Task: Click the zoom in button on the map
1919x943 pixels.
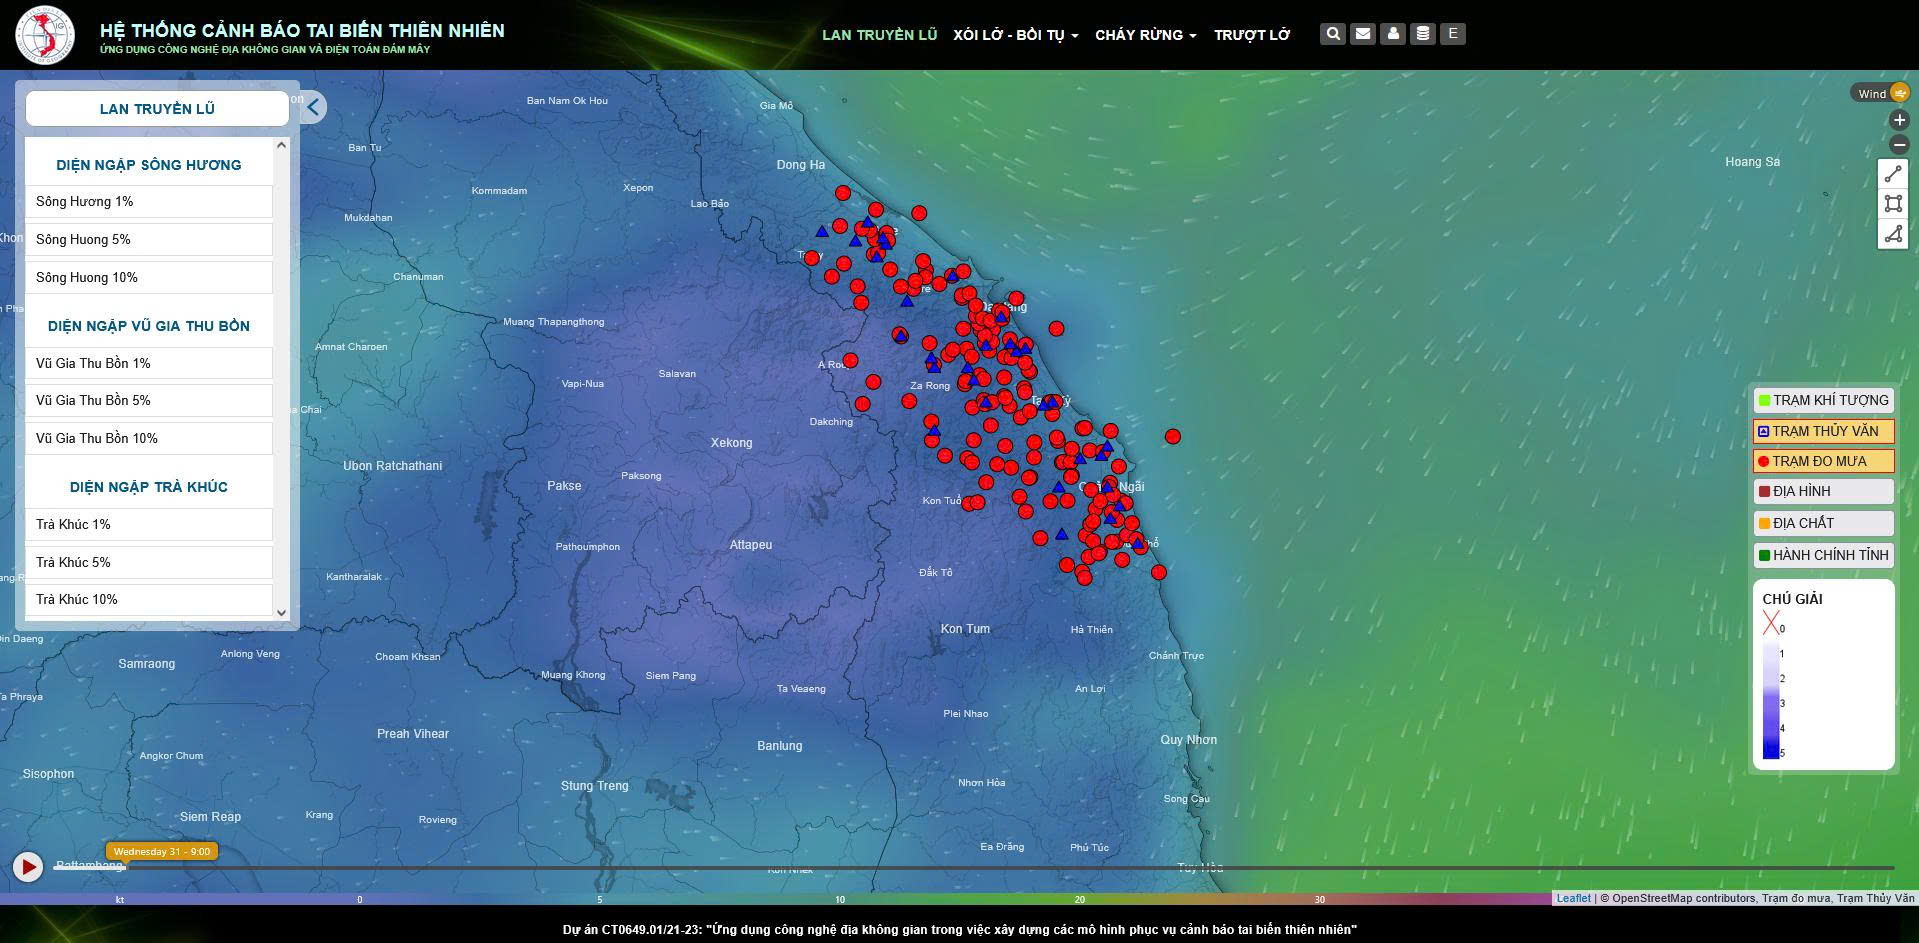Action: [1897, 120]
